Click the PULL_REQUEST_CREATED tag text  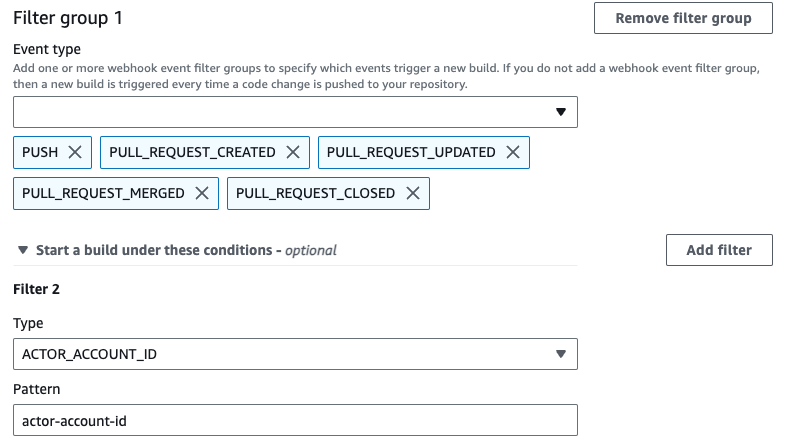(192, 152)
